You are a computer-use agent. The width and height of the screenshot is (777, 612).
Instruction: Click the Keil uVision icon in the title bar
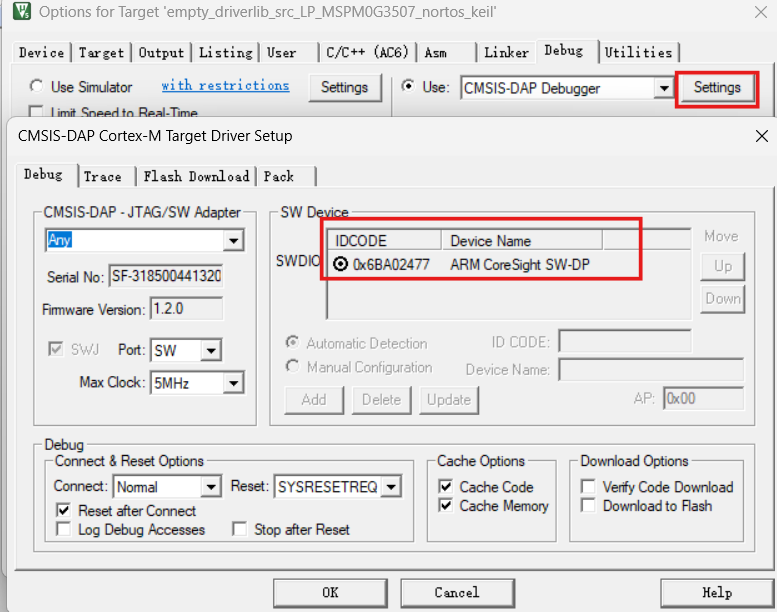pyautogui.click(x=22, y=10)
